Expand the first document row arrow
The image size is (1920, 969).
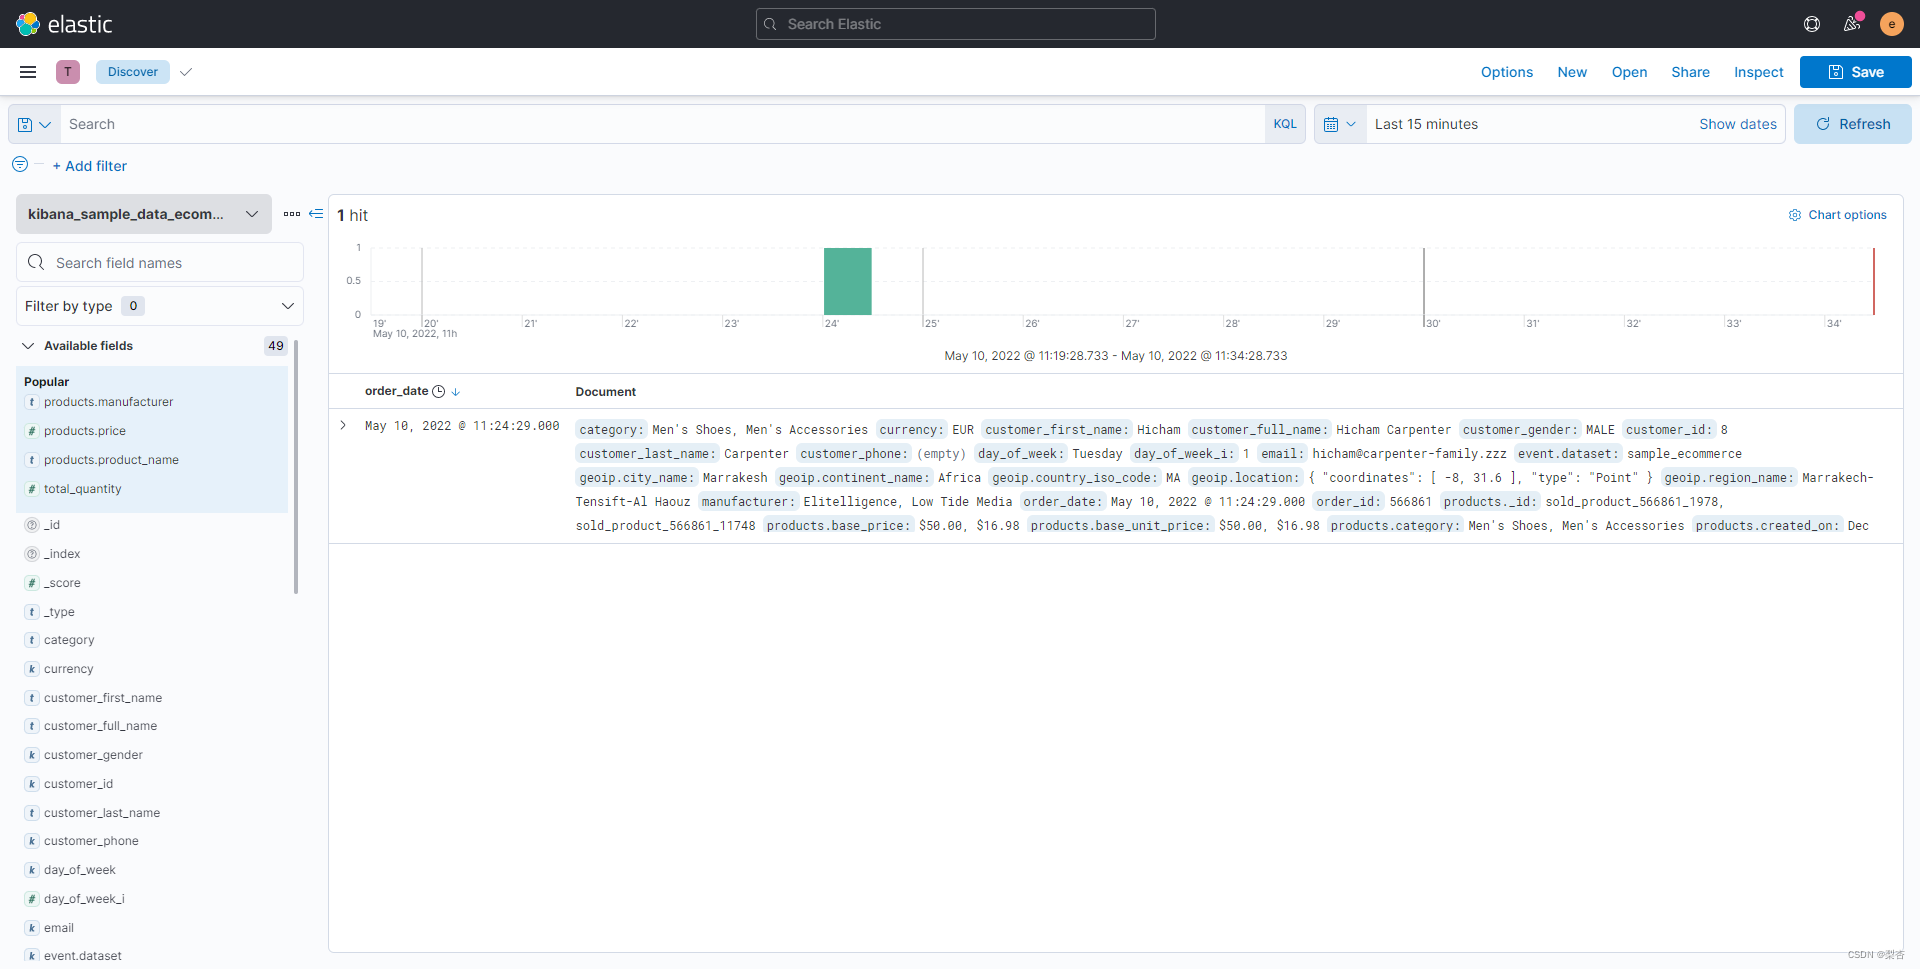tap(343, 425)
